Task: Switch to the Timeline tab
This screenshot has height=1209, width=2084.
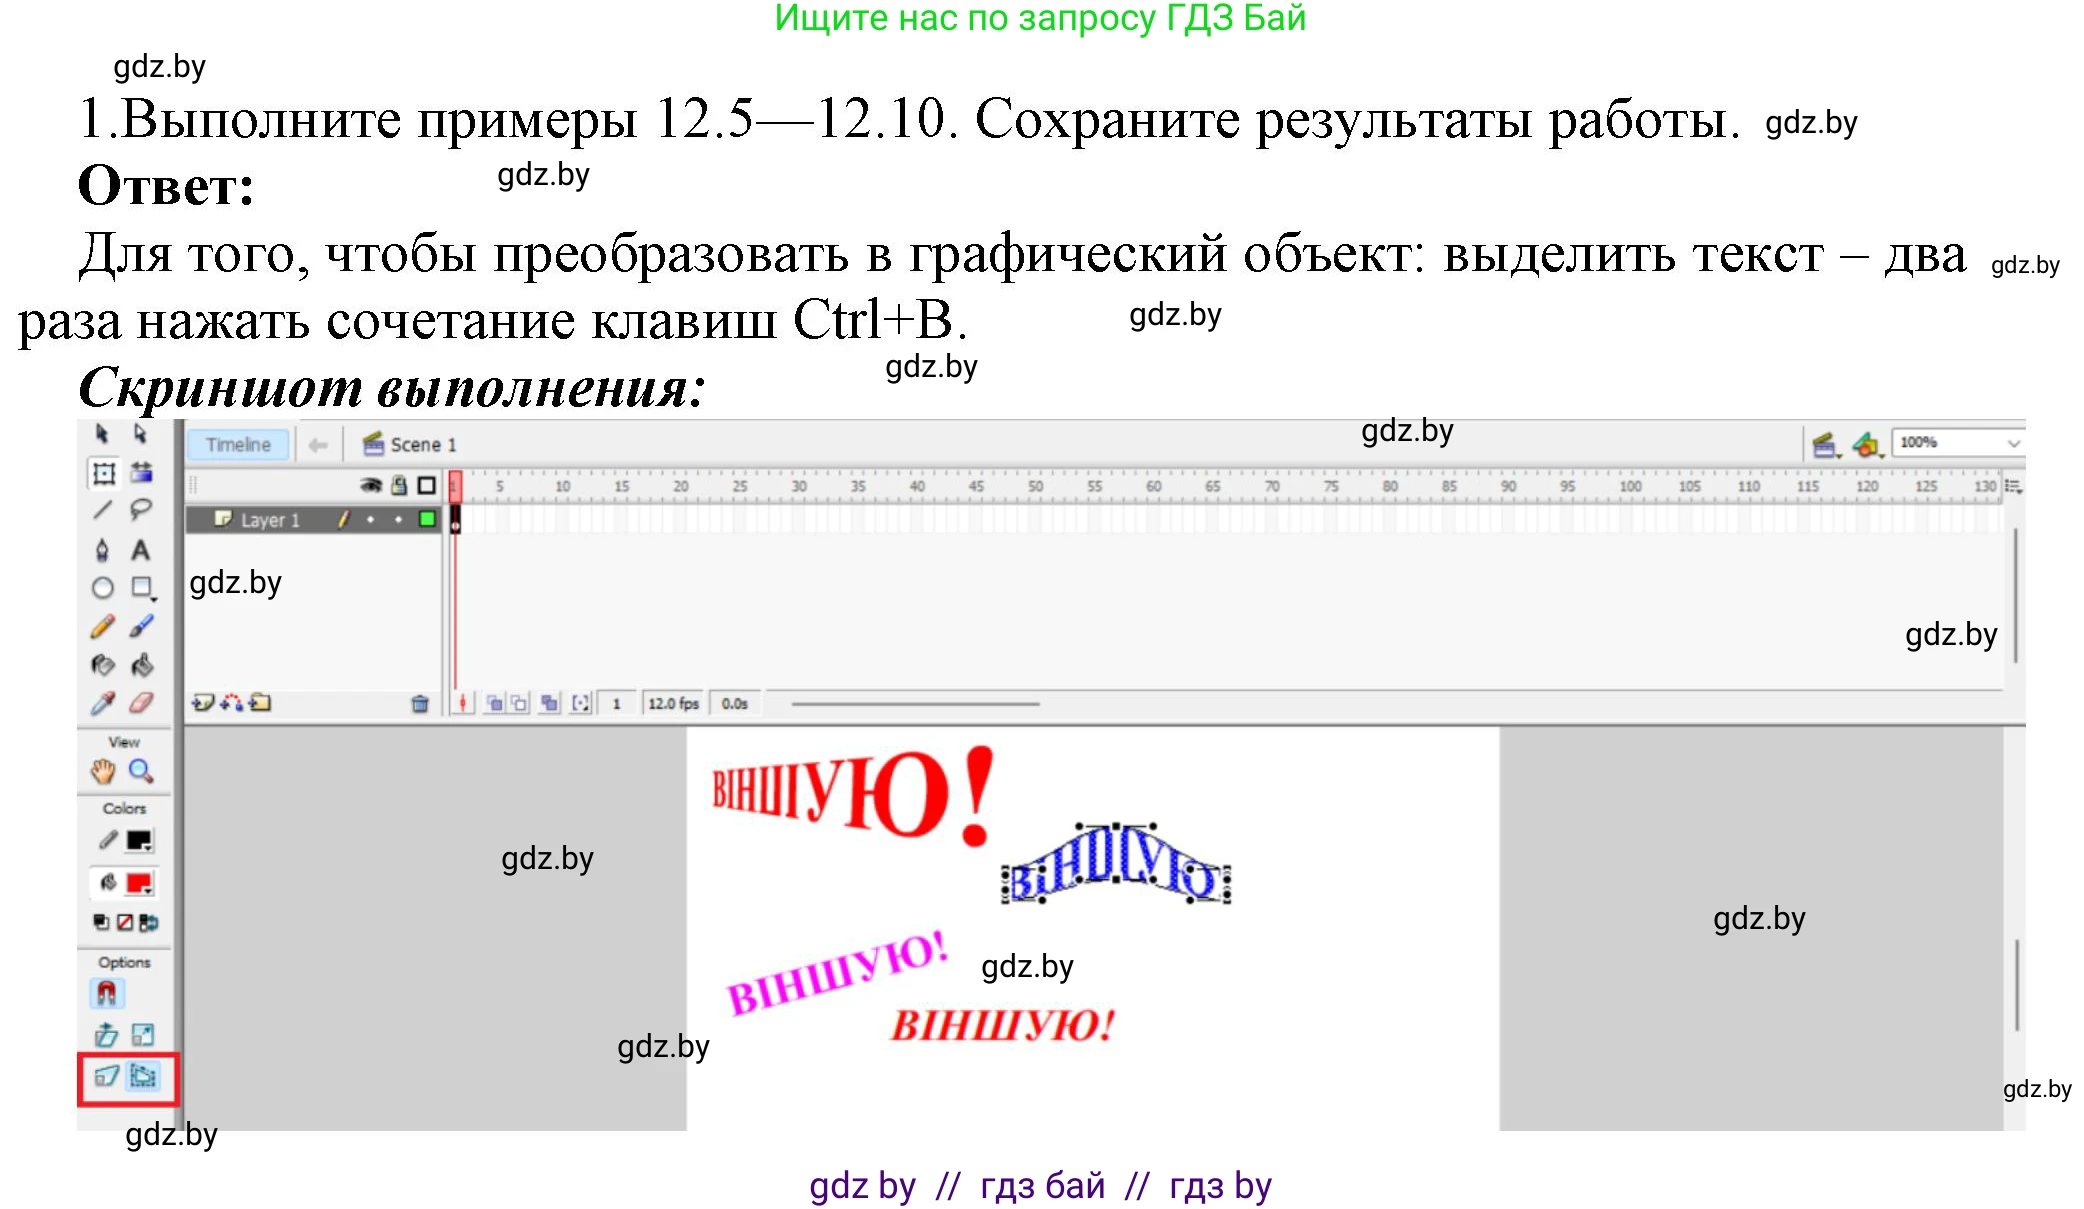Action: tap(238, 444)
